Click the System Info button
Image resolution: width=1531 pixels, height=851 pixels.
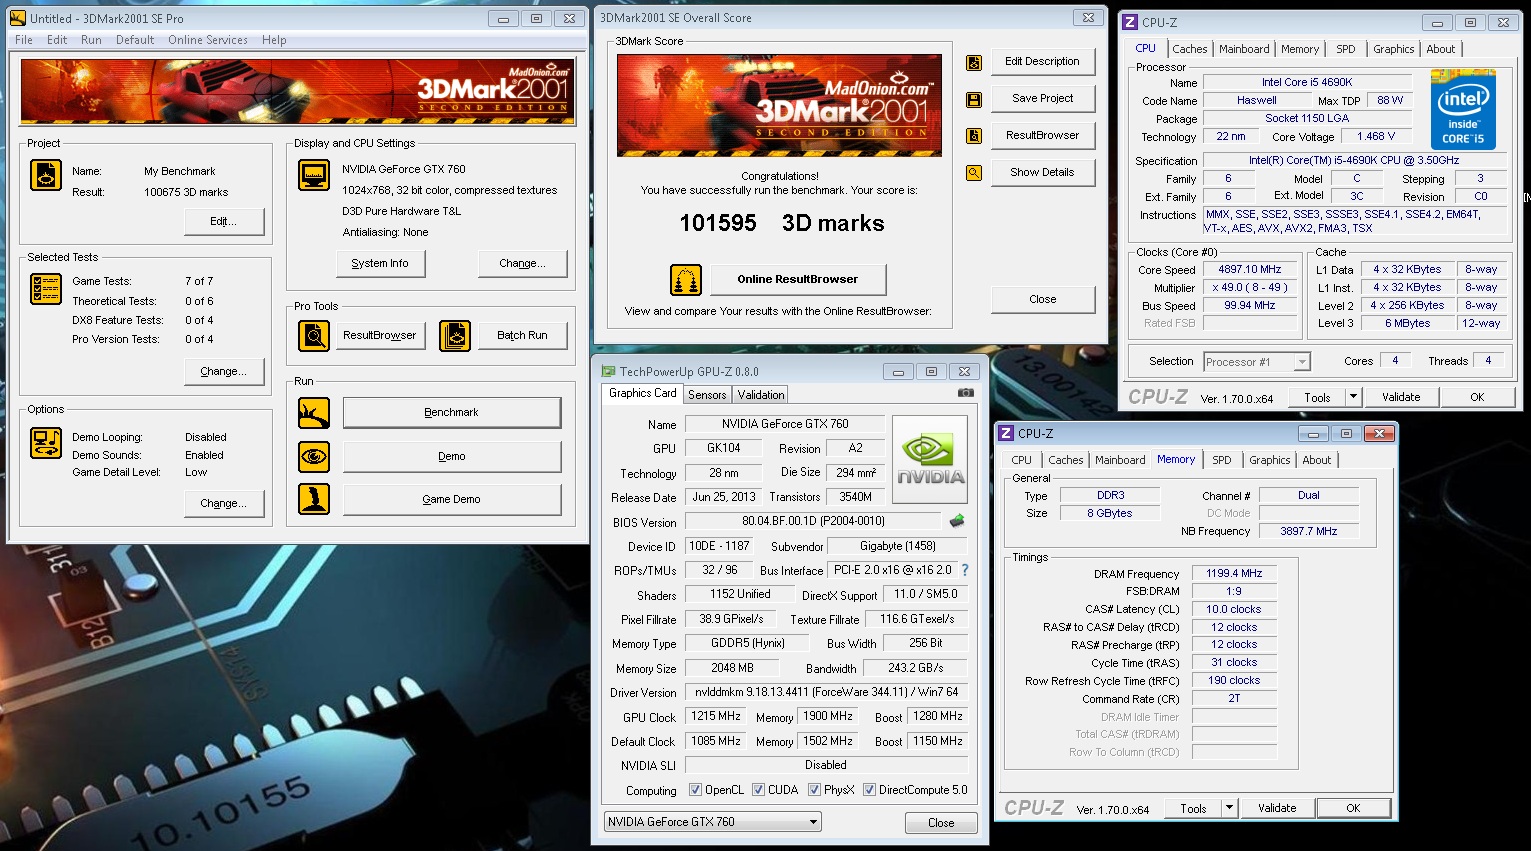pos(380,263)
